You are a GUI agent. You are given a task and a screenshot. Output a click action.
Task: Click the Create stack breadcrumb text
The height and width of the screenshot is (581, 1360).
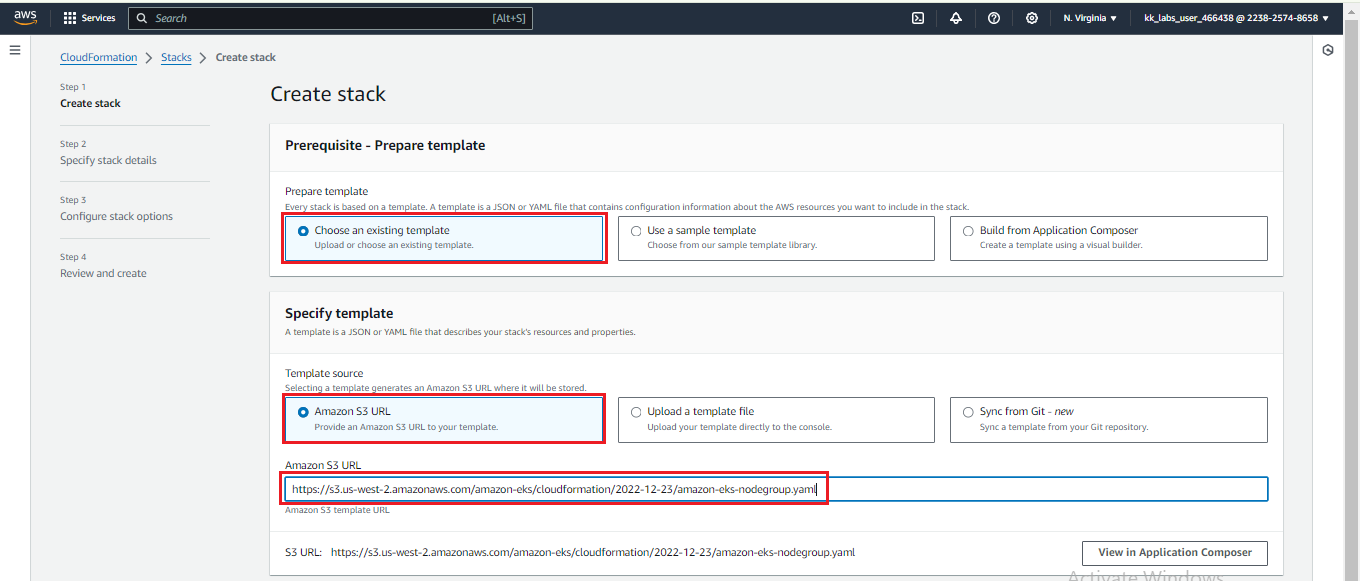click(245, 58)
